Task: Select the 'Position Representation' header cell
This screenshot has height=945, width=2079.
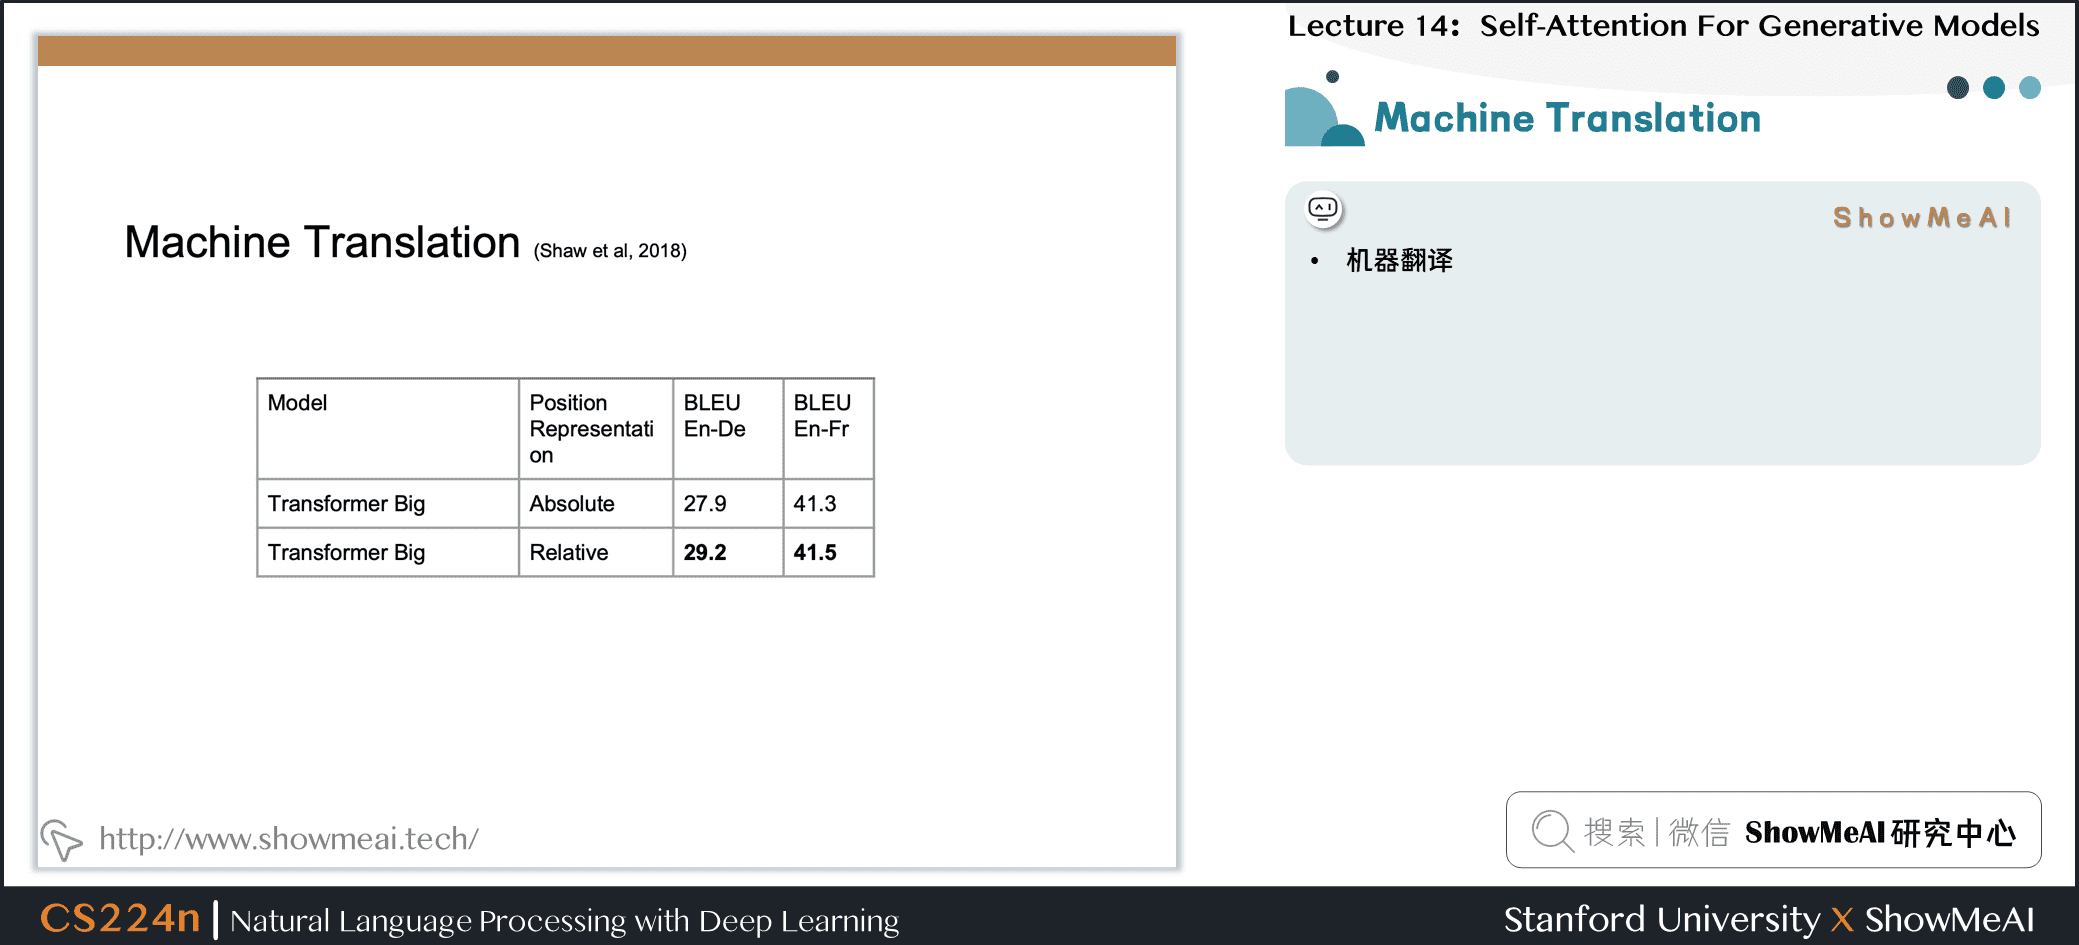Action: (x=596, y=429)
